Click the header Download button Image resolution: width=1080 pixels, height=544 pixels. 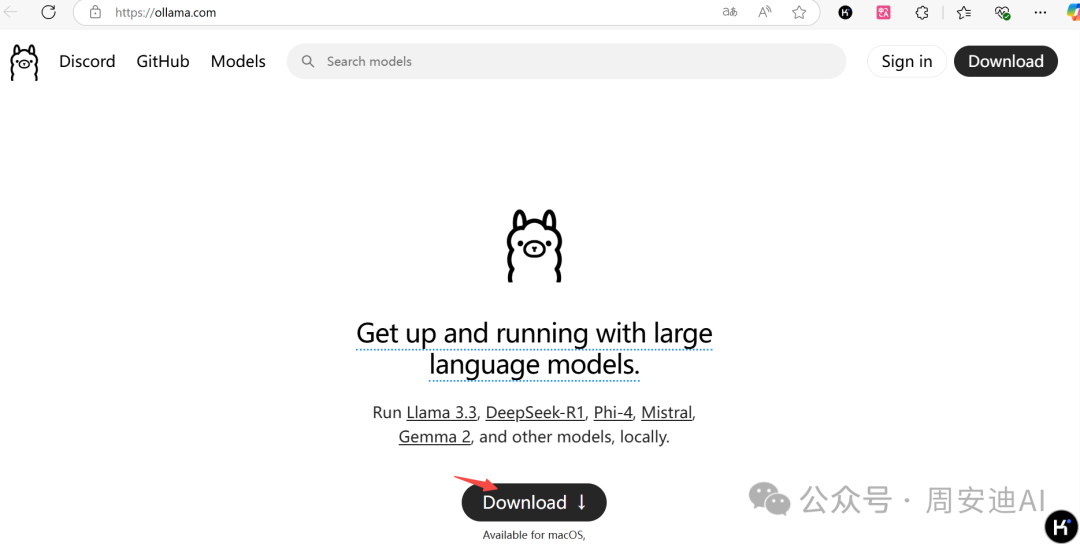pyautogui.click(x=1006, y=61)
